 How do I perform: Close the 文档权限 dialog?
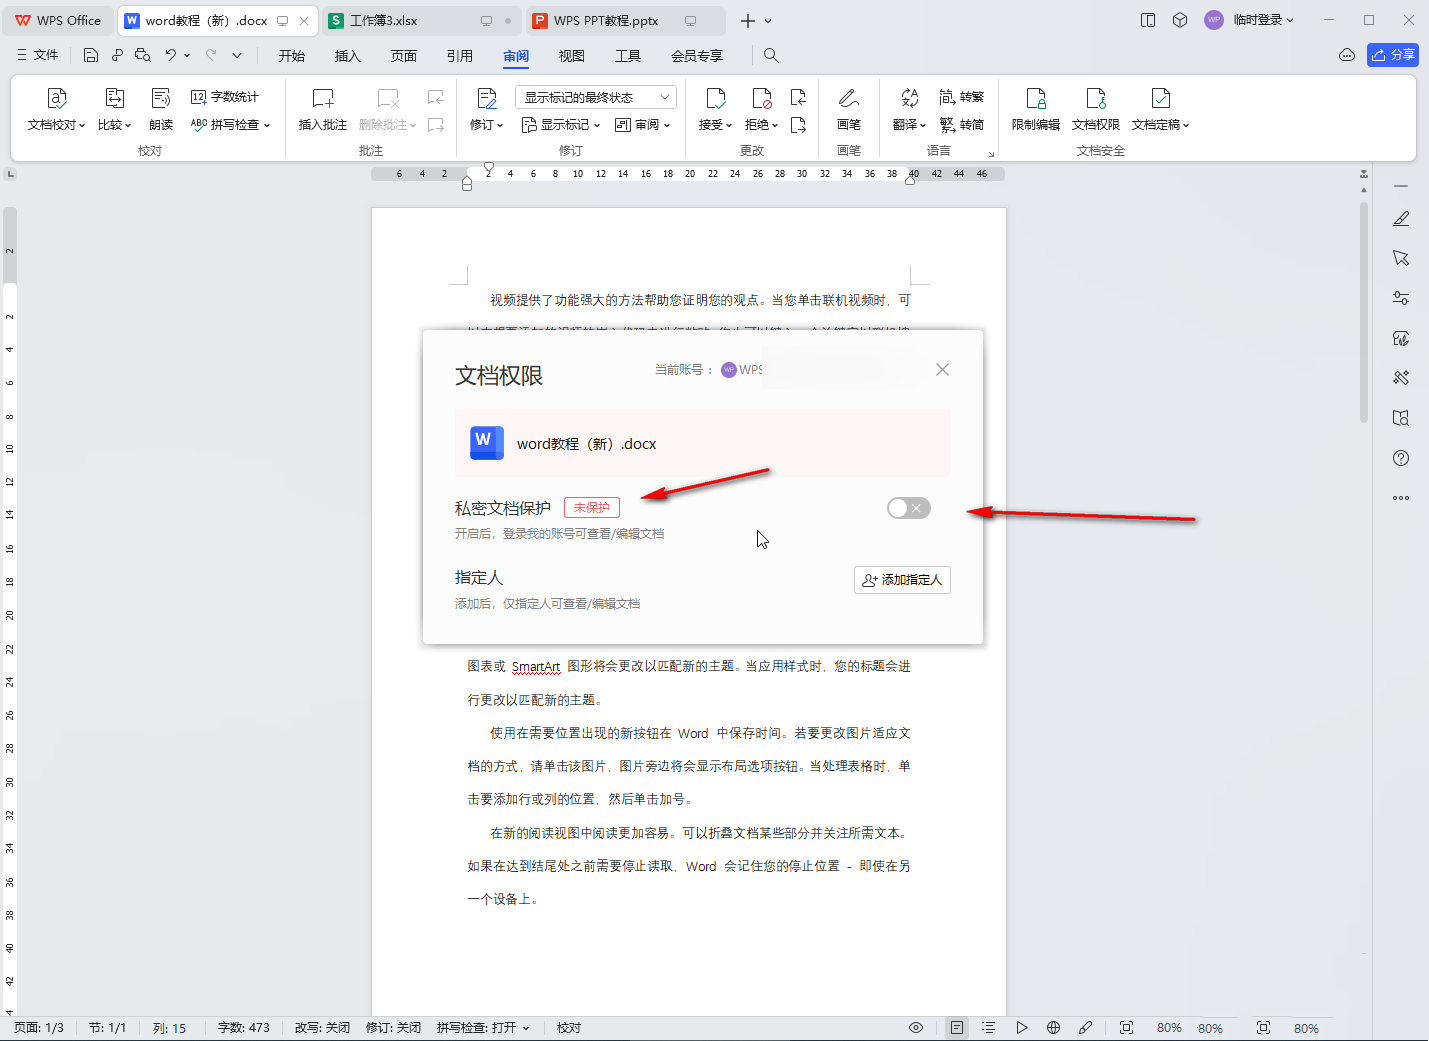[942, 370]
